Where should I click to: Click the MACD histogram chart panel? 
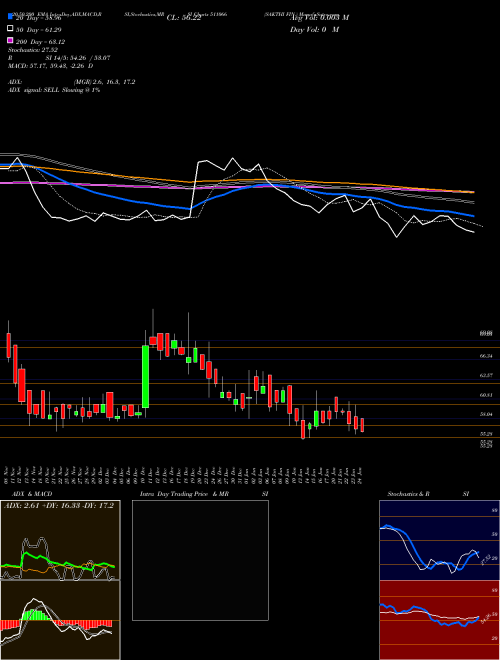coord(60,620)
